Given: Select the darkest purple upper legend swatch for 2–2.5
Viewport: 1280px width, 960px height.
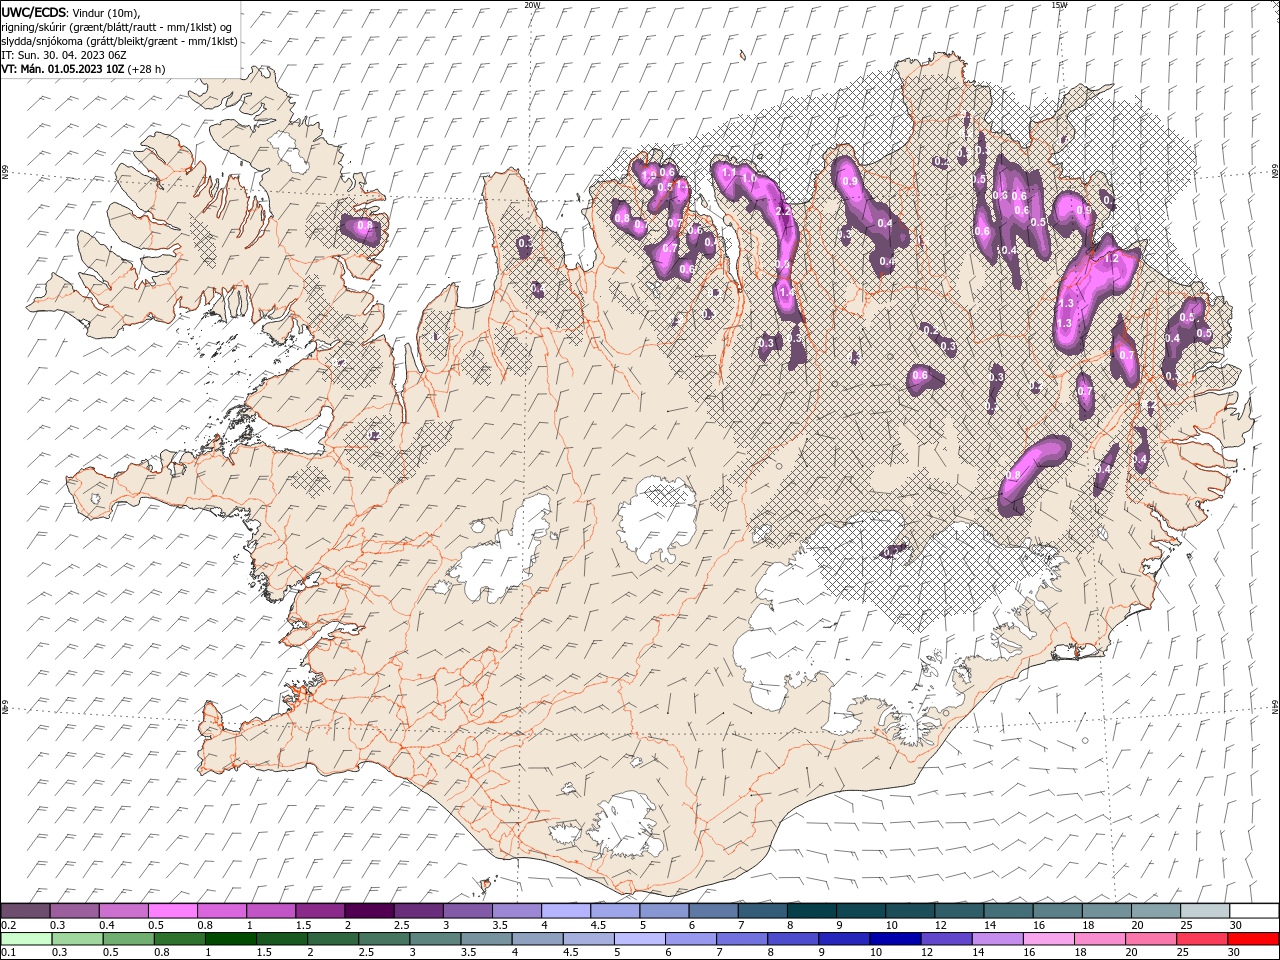Looking at the screenshot, I should tap(369, 911).
